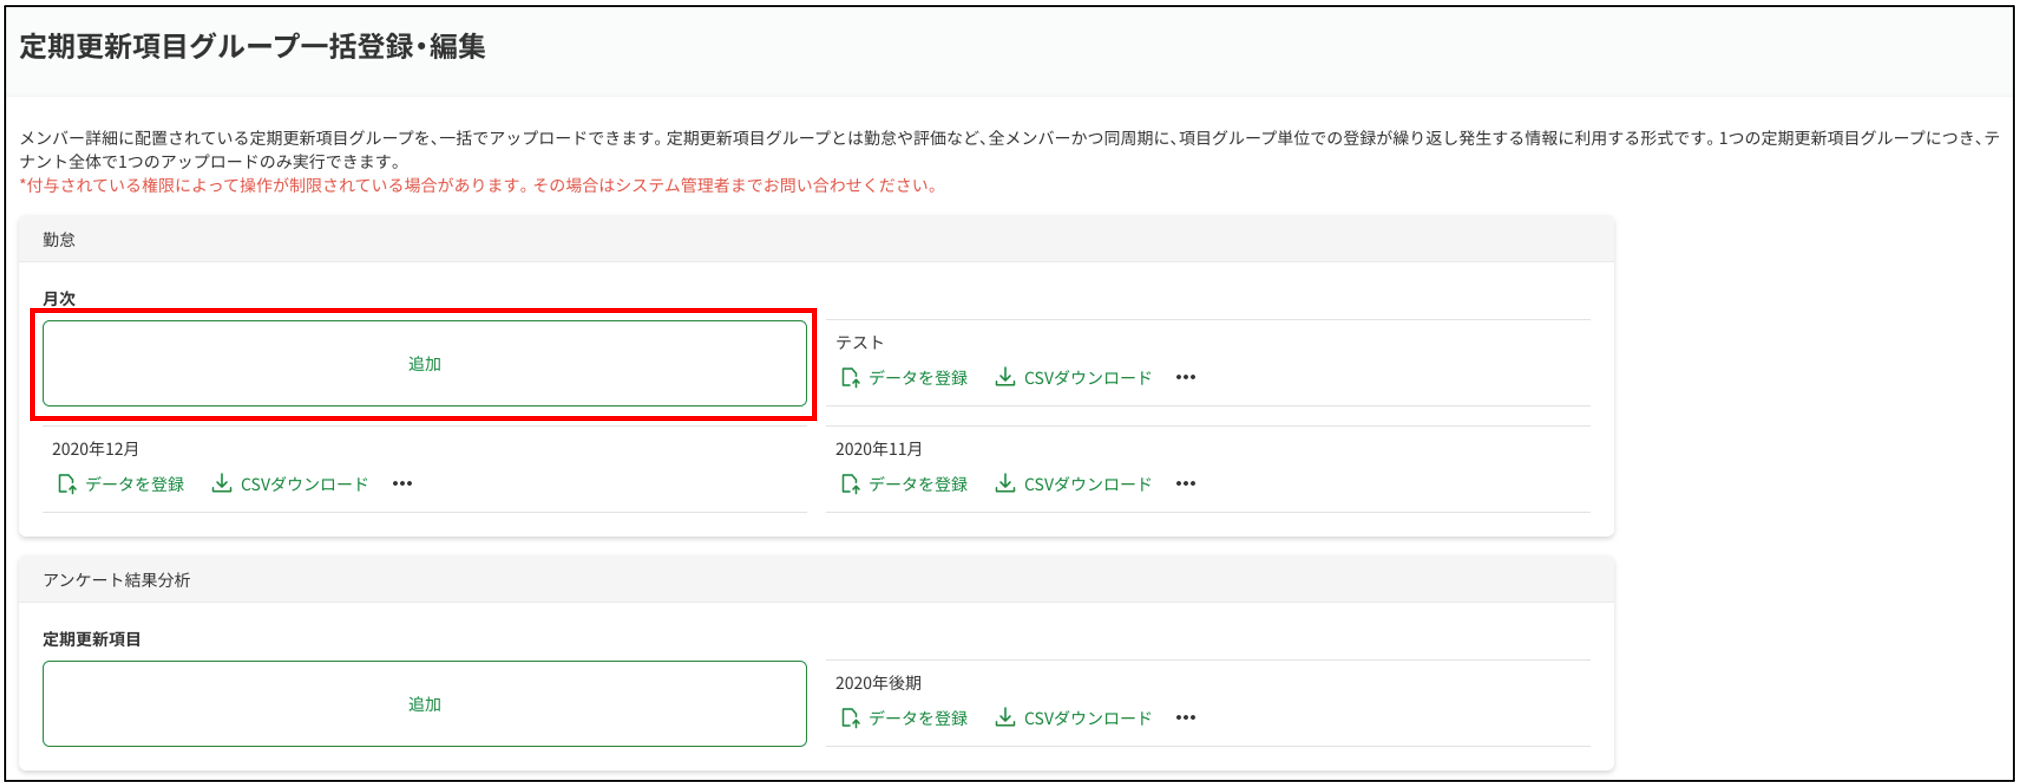Click the download icon in the 2020年11月 row
Screen dimensions: 2022x784
point(1005,484)
